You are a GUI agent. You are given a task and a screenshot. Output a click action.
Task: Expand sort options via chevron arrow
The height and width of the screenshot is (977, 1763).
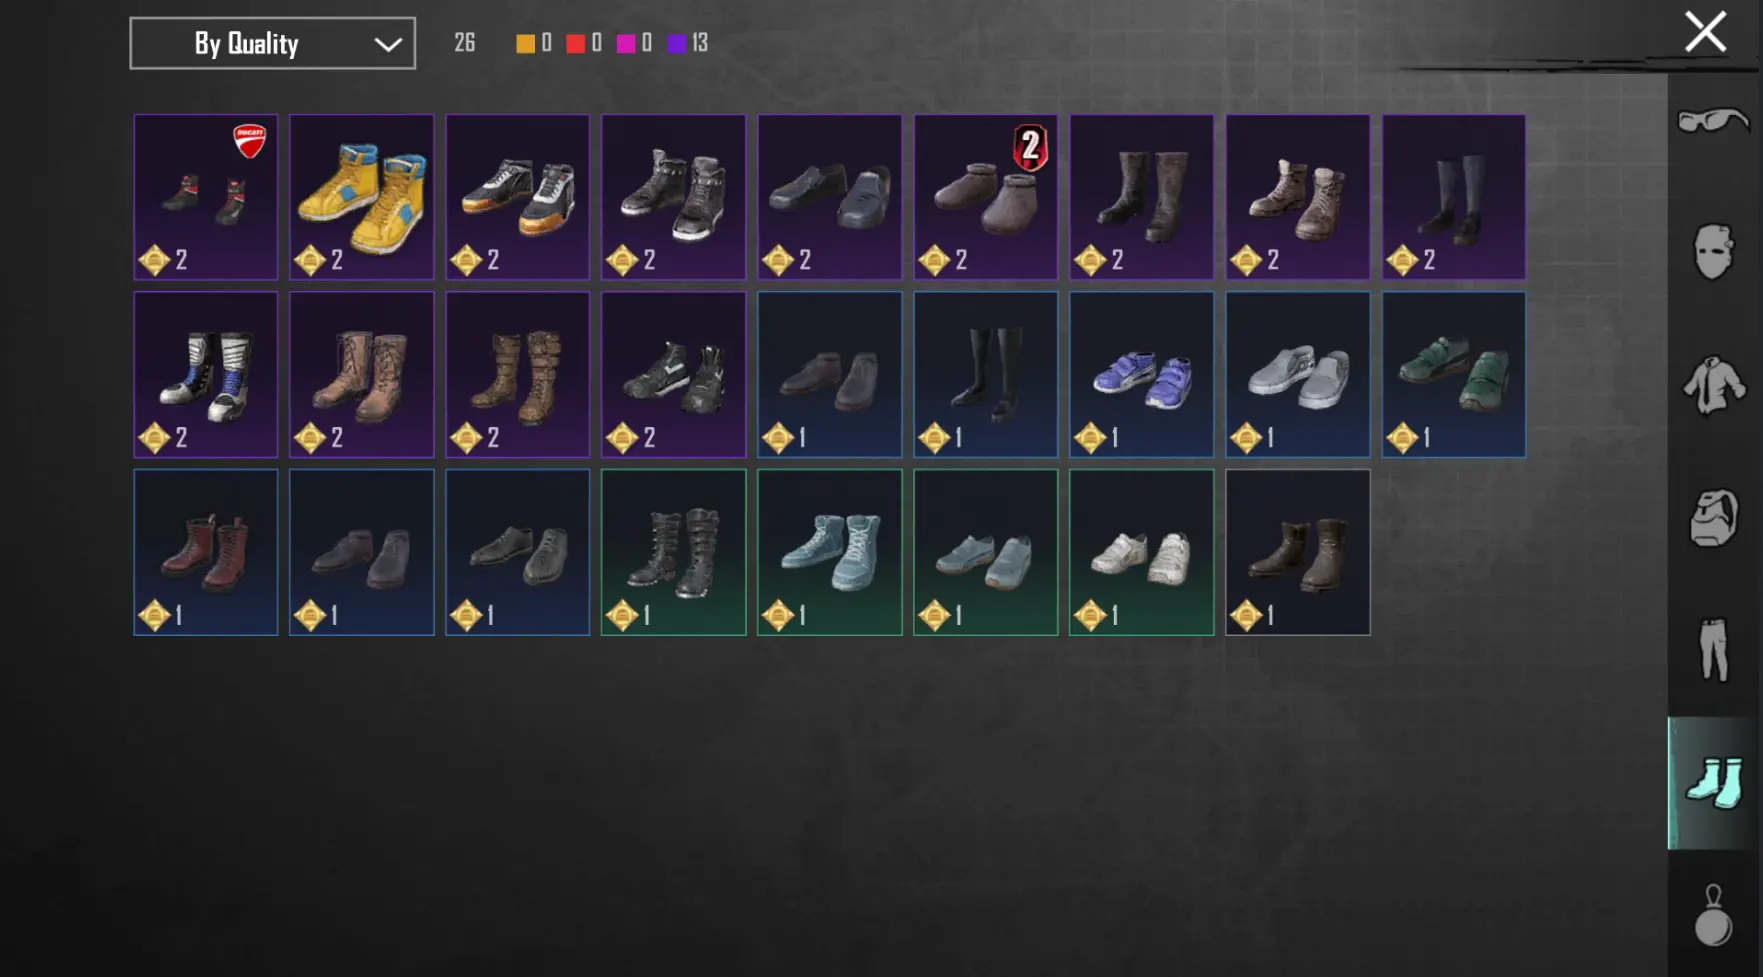(x=387, y=44)
